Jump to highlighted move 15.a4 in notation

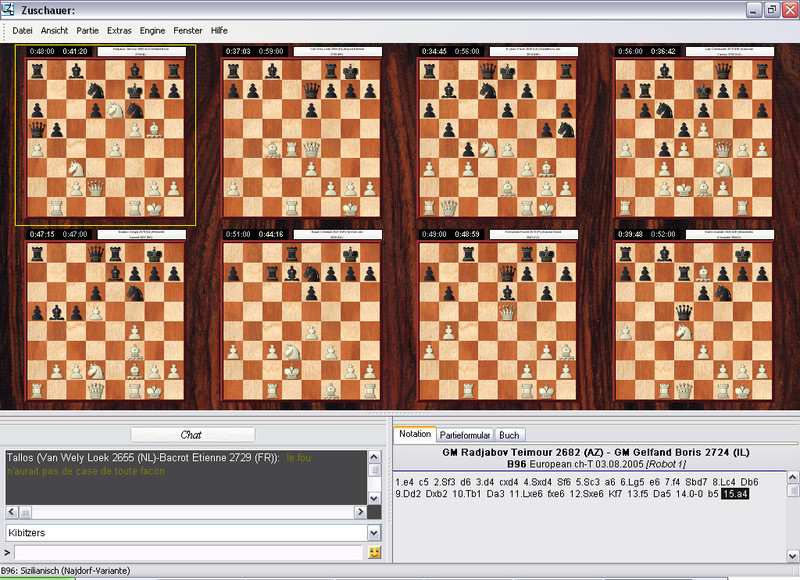coord(735,494)
